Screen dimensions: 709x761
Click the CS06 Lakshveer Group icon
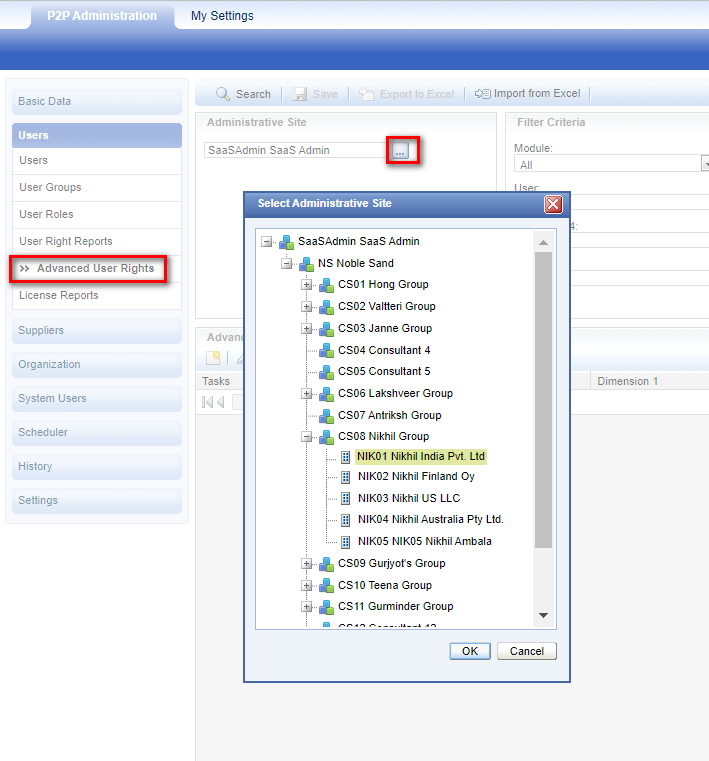[x=326, y=394]
